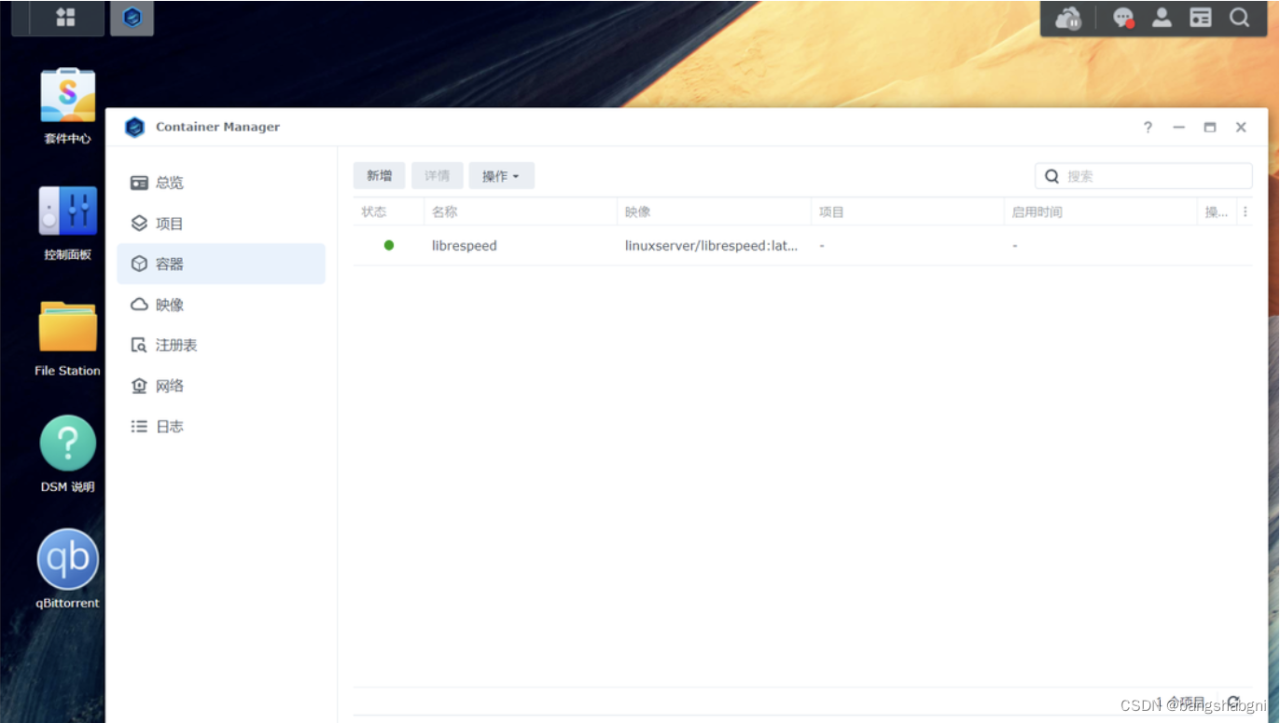Open user account options icon
The width and height of the screenshot is (1280, 723).
[1161, 17]
